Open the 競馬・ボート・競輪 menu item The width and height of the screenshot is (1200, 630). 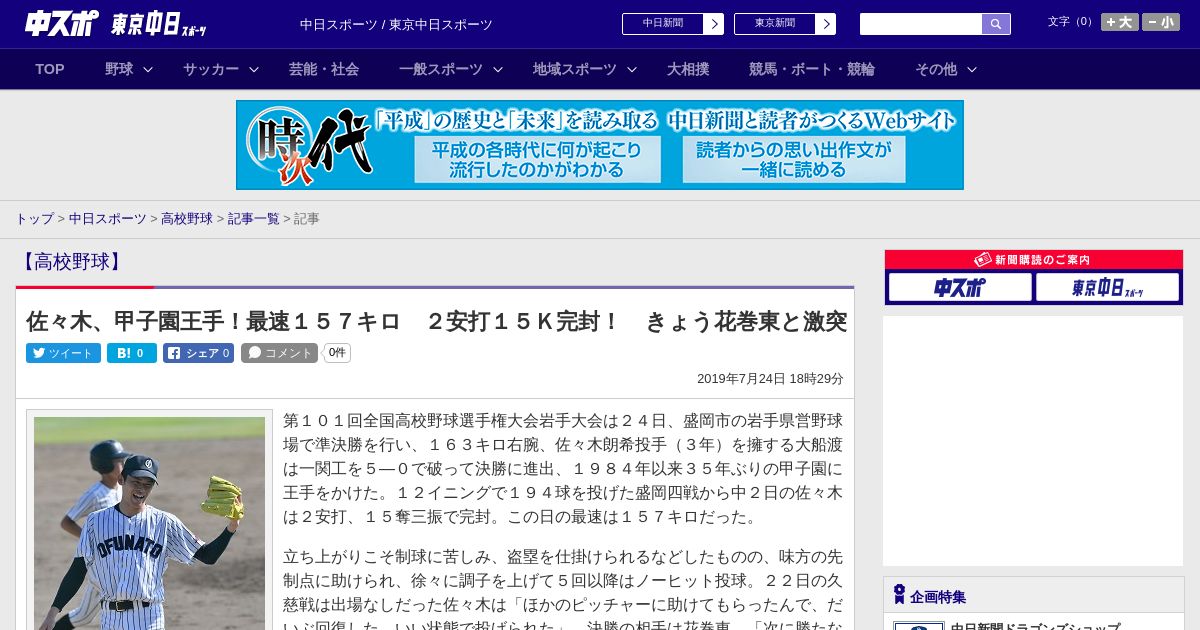click(812, 69)
